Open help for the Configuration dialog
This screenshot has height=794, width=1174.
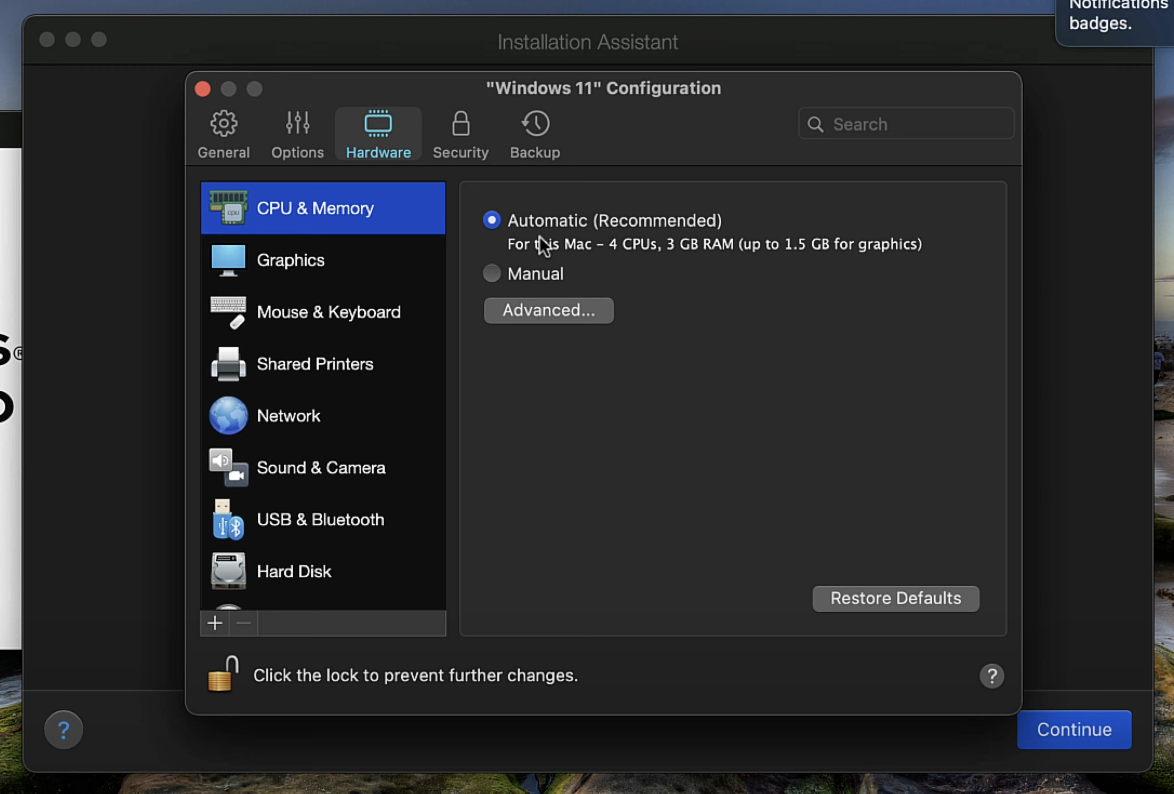tap(991, 676)
